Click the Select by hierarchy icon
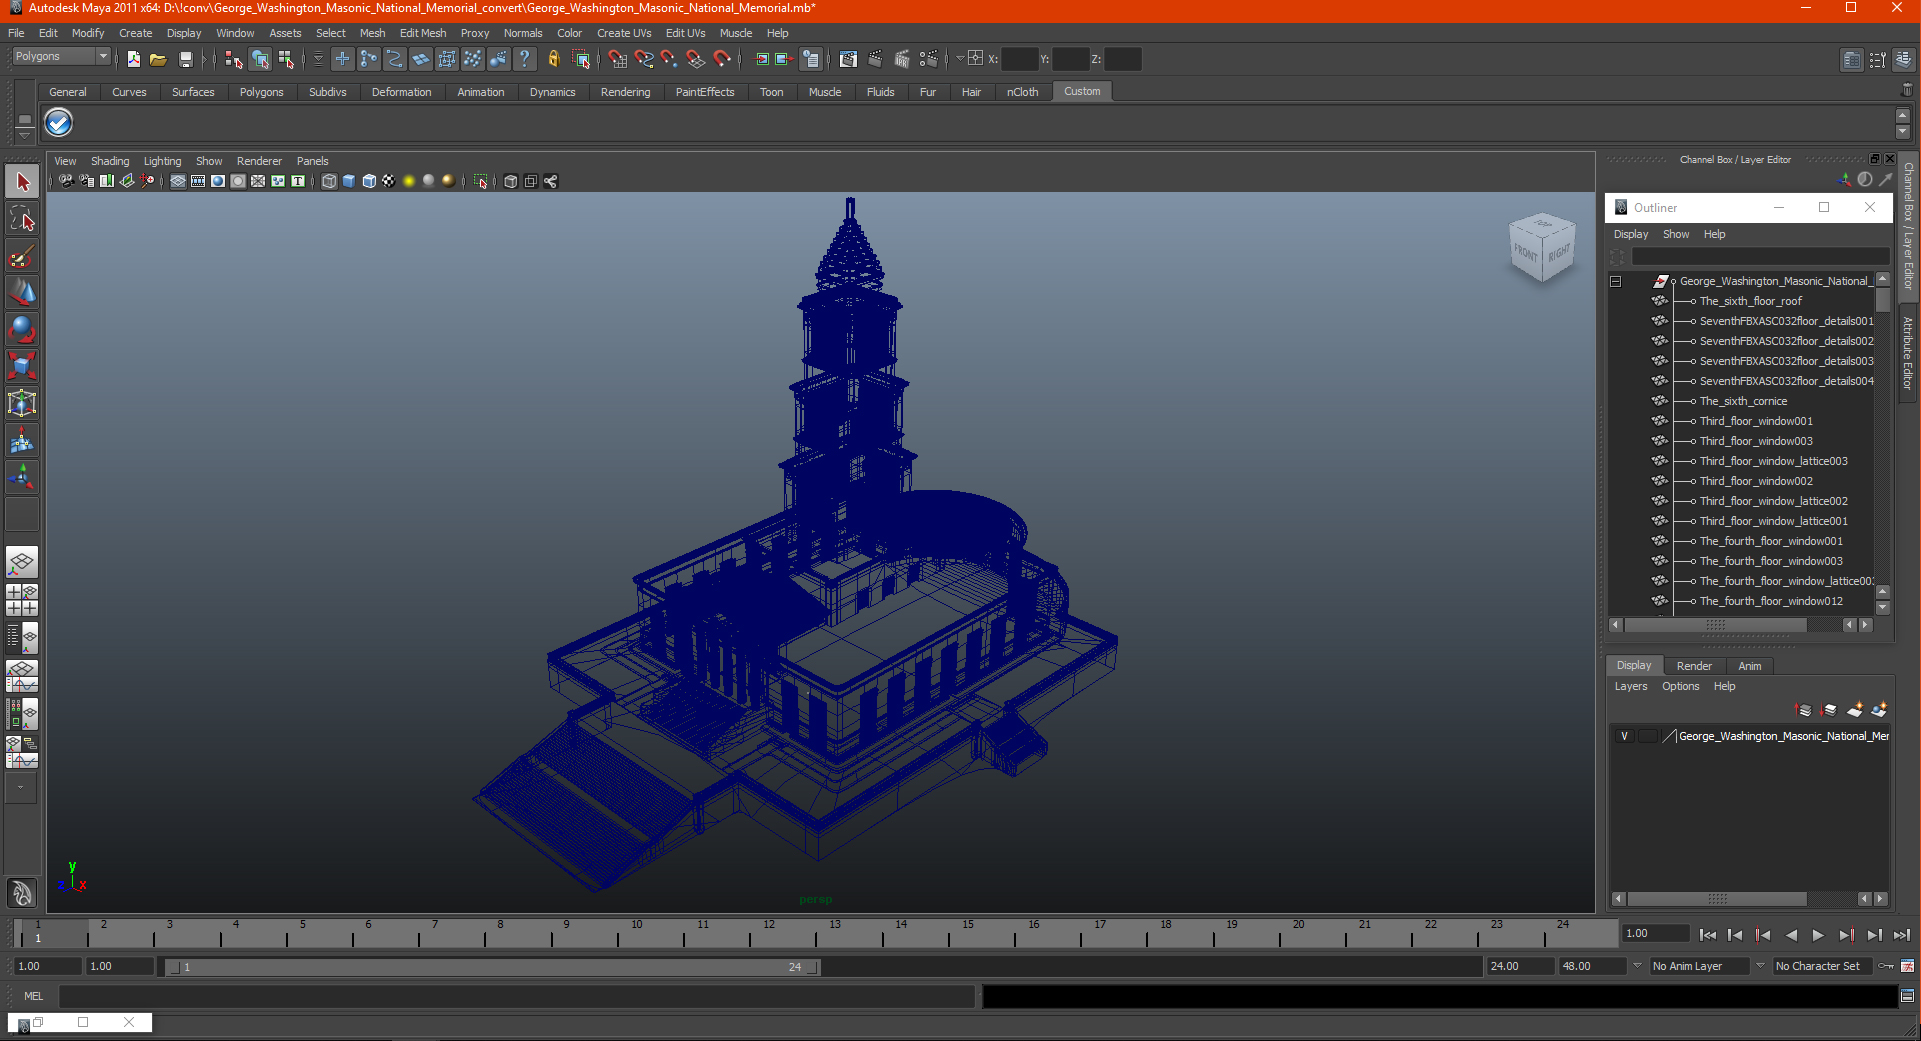 coord(233,59)
